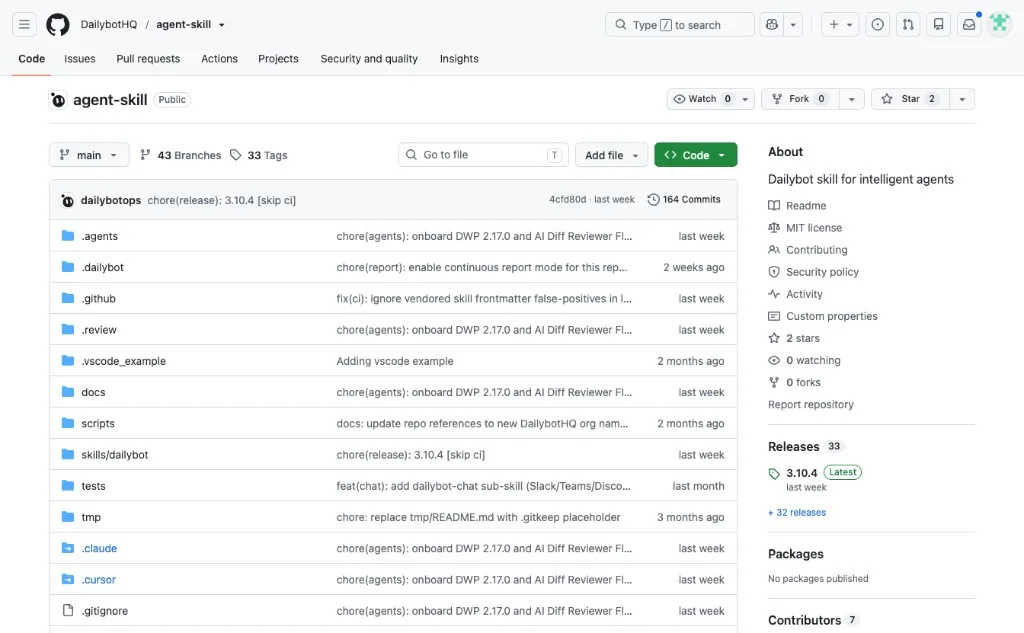Click the tests folder icon
This screenshot has width=1024, height=633.
68,485
